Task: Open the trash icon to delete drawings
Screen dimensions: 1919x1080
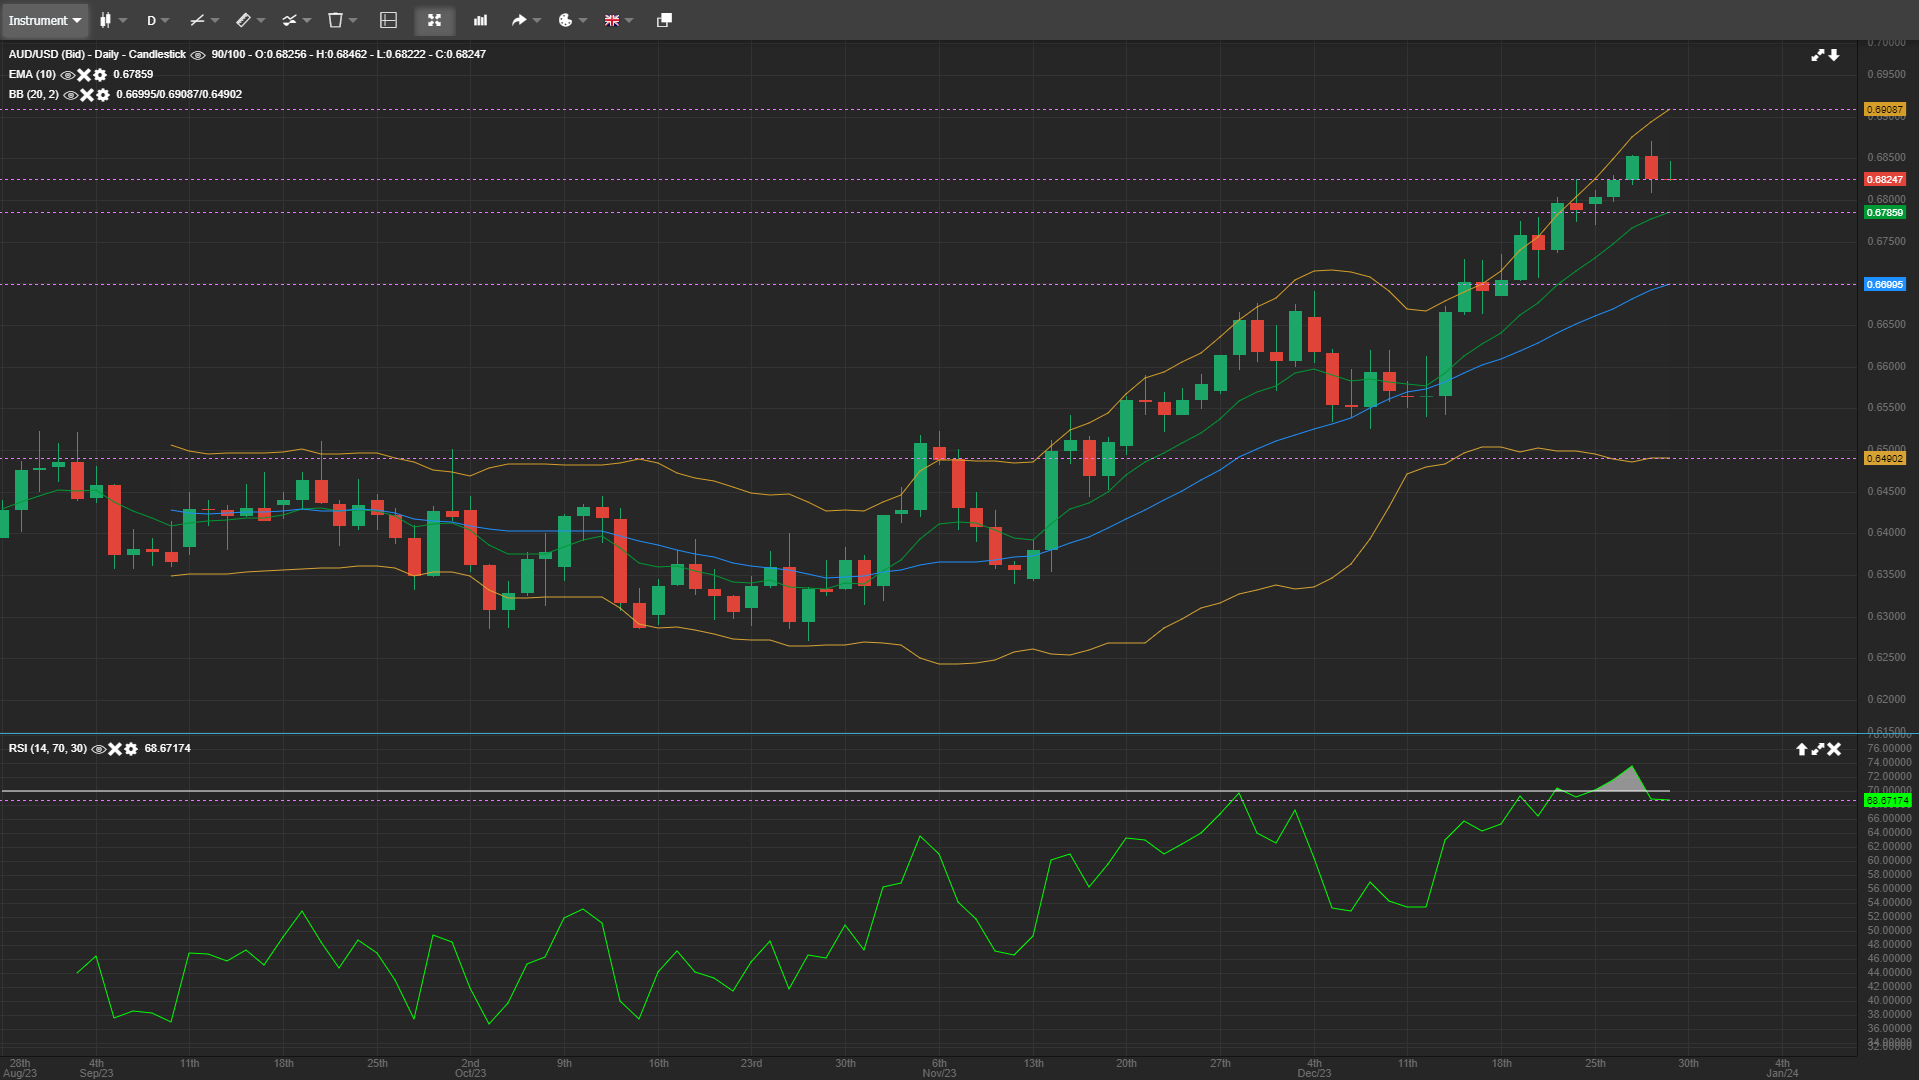Action: [335, 20]
